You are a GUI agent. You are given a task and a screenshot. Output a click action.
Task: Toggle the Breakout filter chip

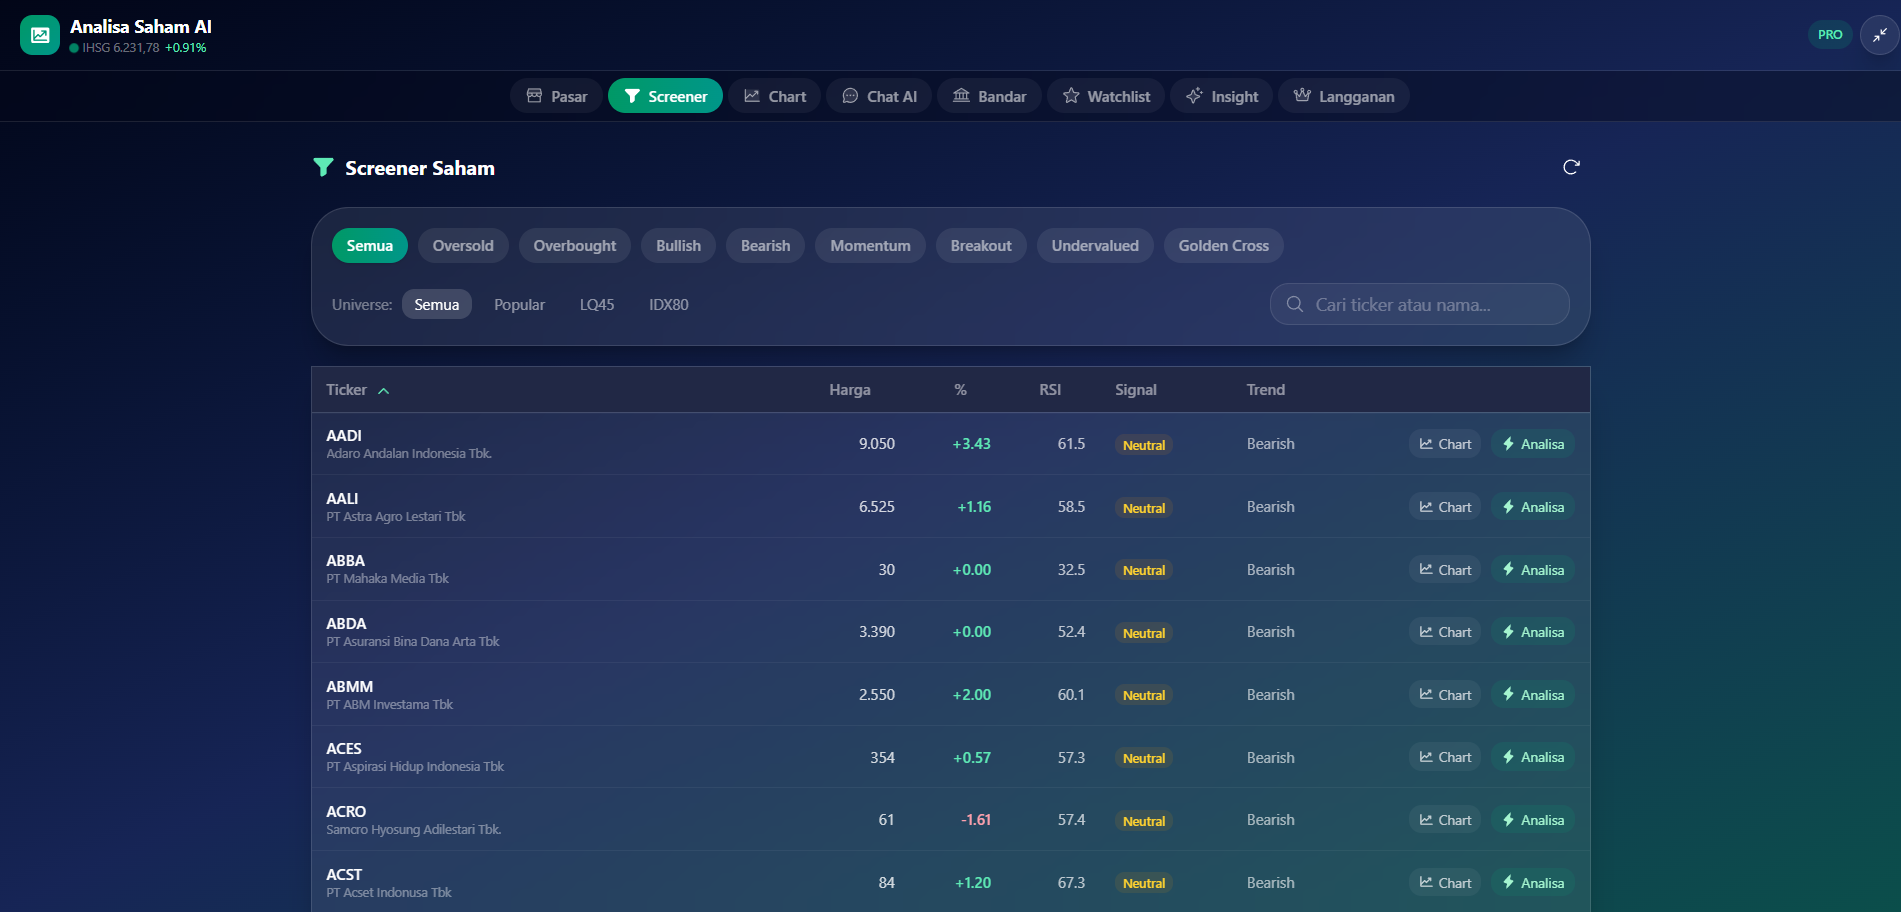click(981, 246)
